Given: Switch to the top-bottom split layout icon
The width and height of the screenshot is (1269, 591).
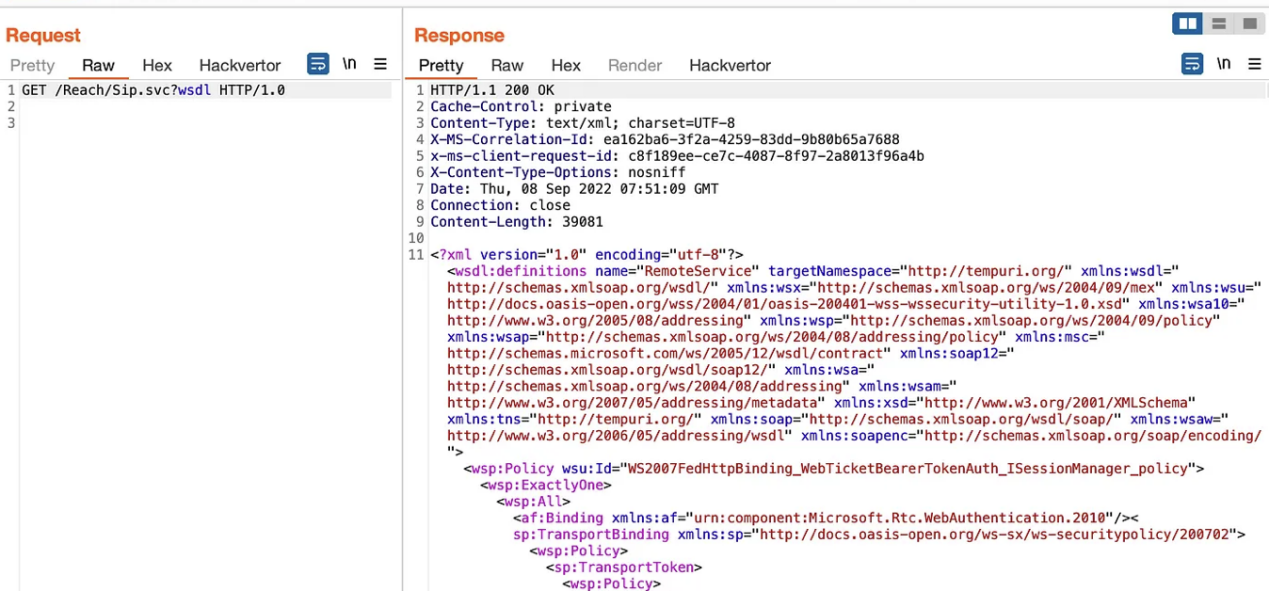Looking at the screenshot, I should pyautogui.click(x=1218, y=23).
